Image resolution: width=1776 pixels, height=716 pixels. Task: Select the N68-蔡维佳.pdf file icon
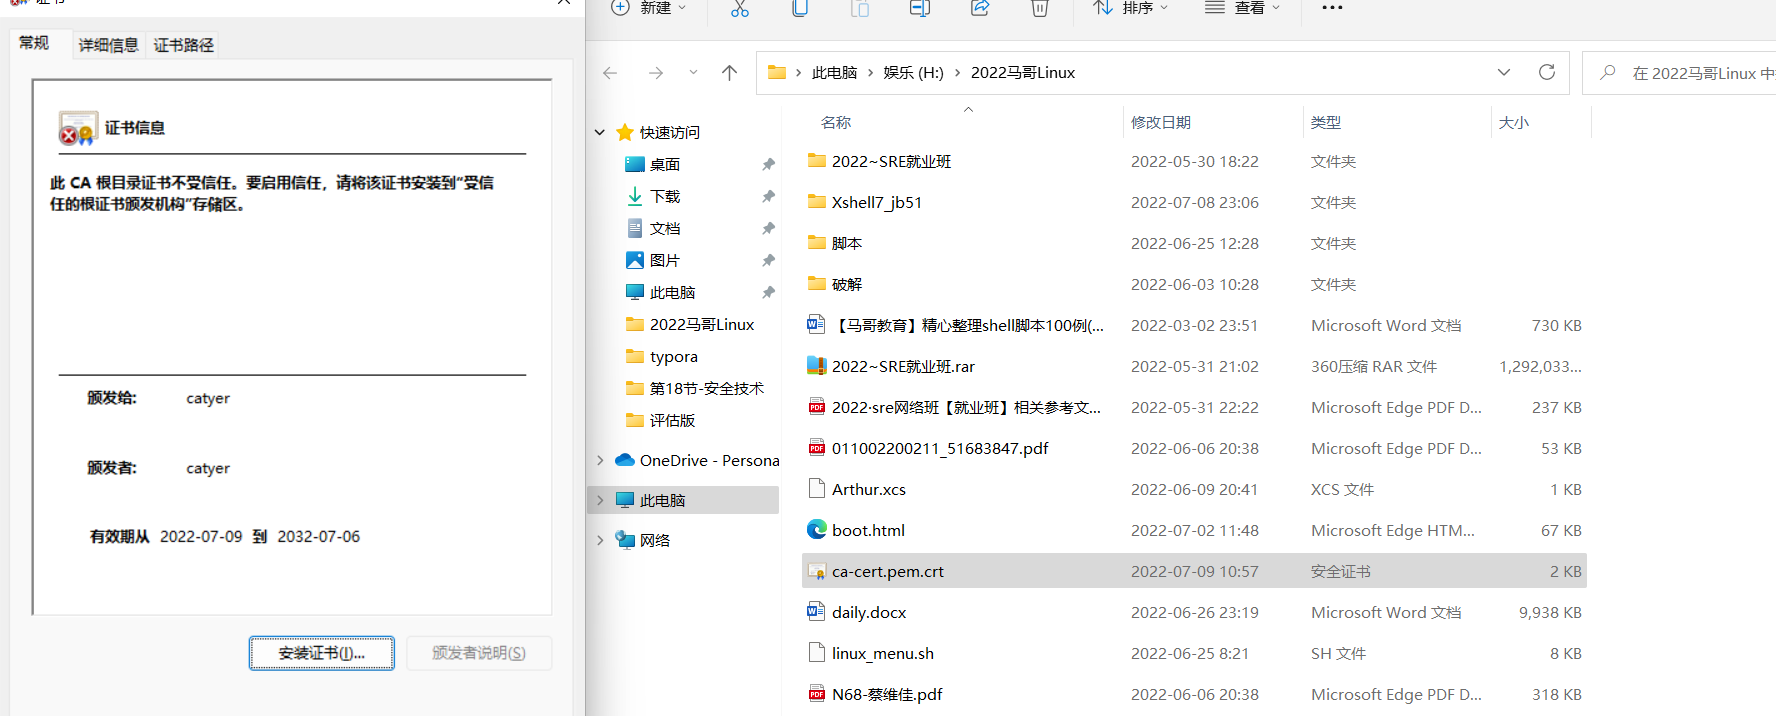(817, 694)
